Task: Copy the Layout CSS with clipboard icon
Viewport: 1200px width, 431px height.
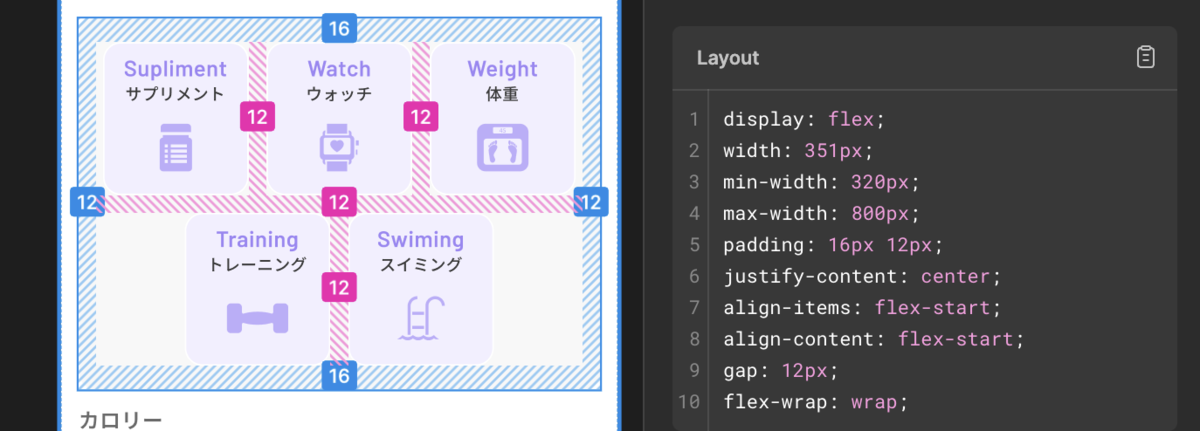Action: point(1146,58)
